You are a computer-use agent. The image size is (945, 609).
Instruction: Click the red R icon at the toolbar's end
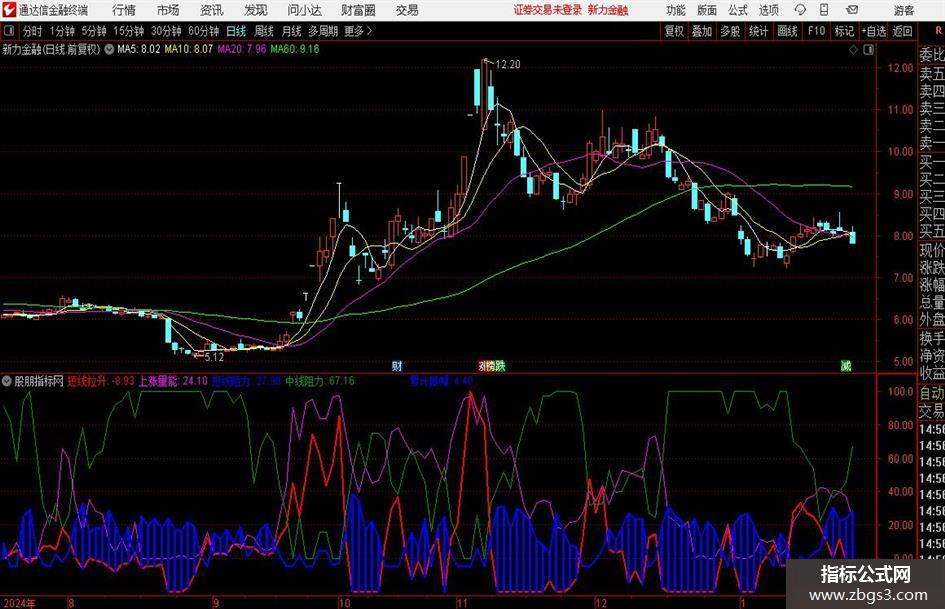[938, 31]
